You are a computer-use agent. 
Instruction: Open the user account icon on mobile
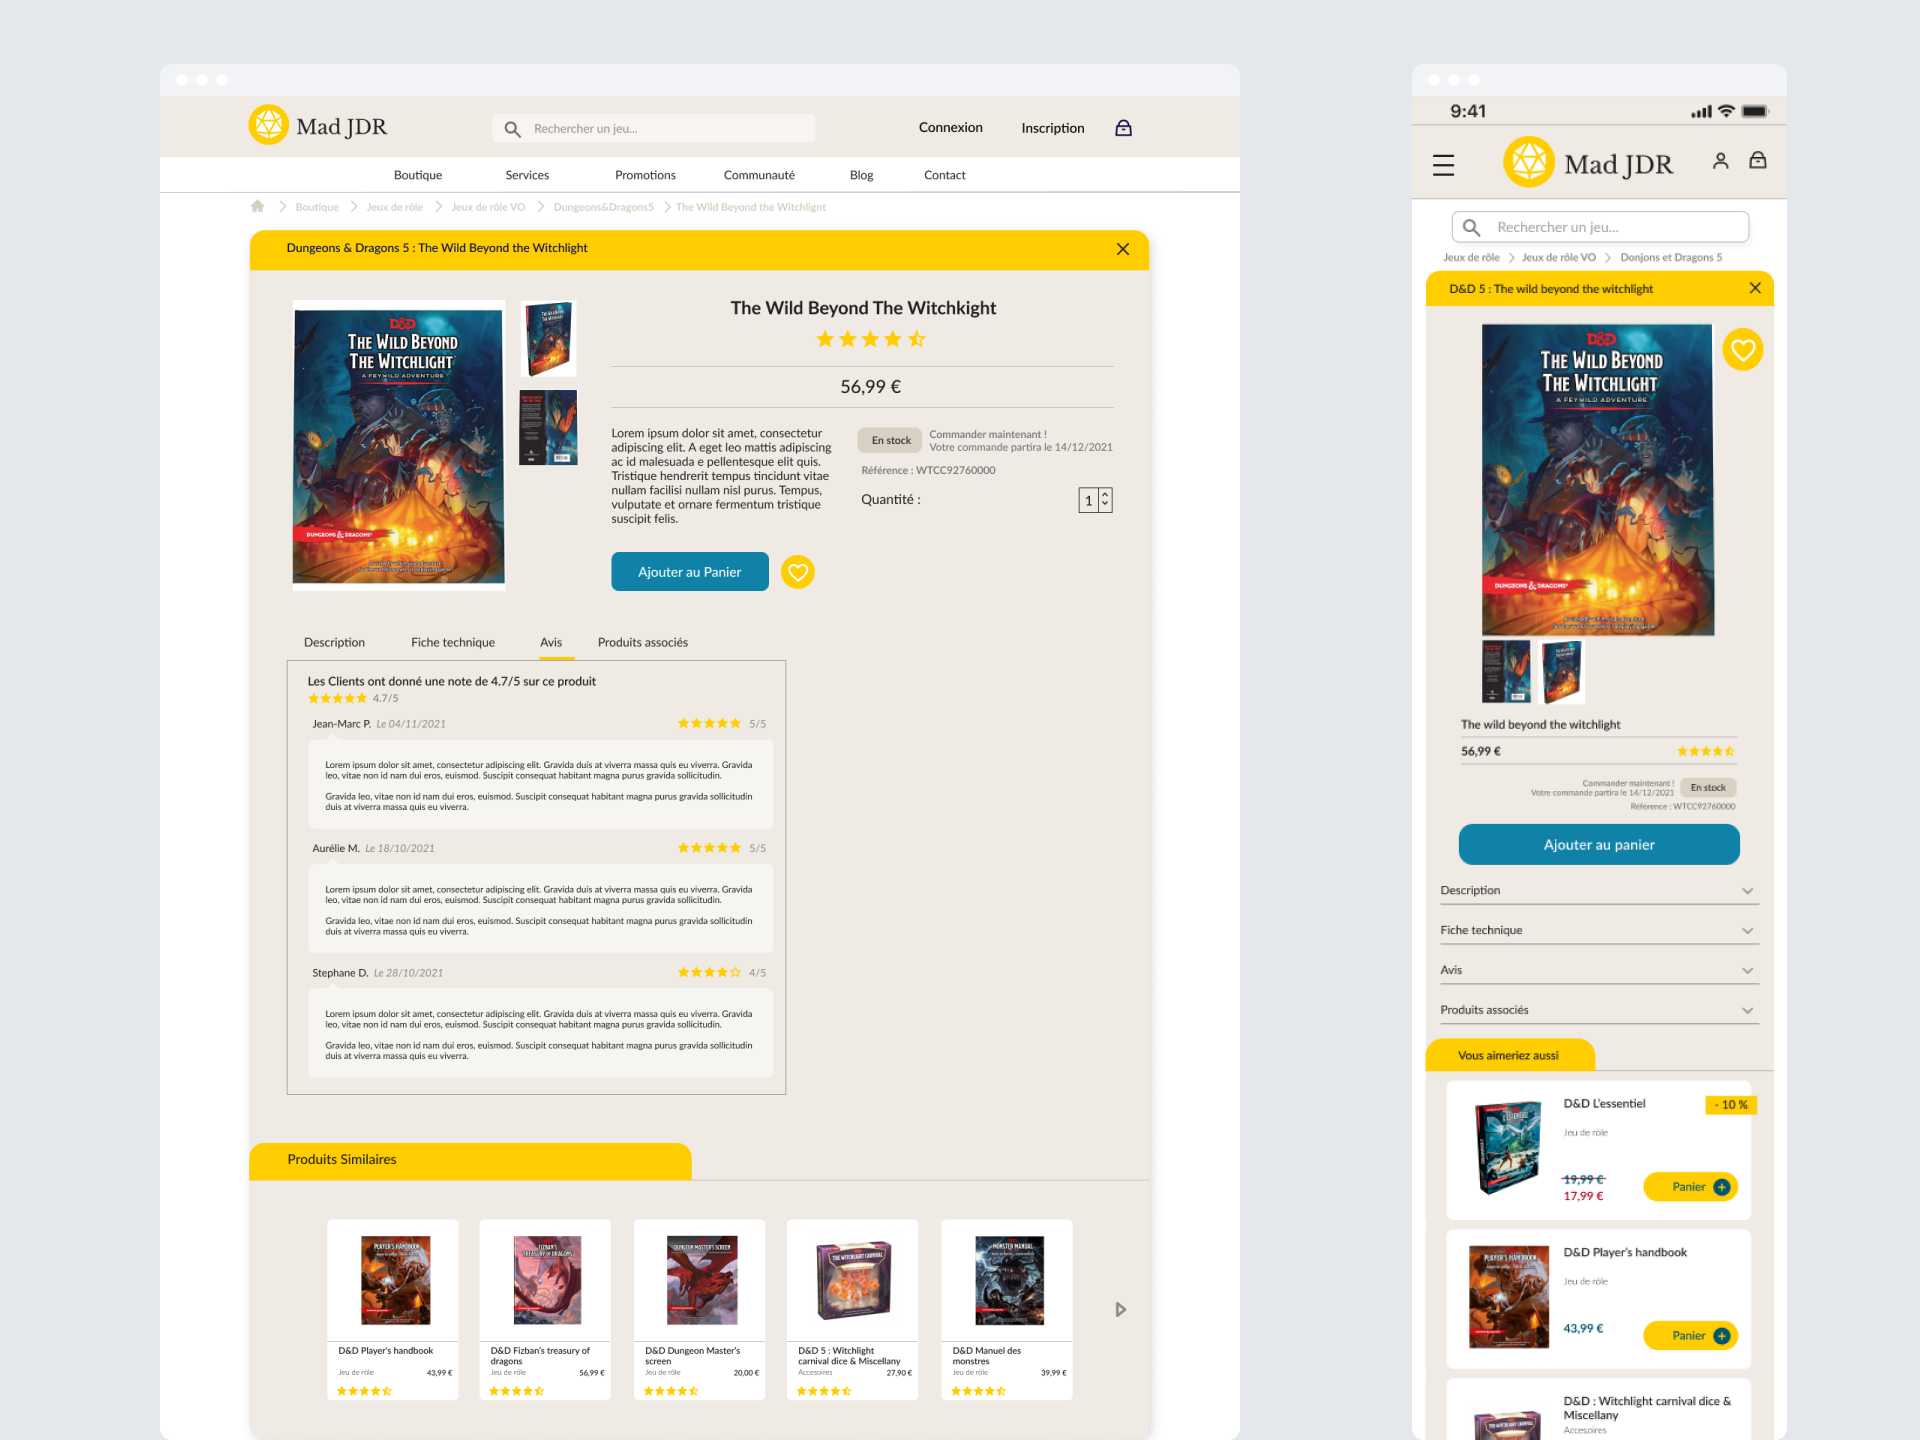point(1720,160)
